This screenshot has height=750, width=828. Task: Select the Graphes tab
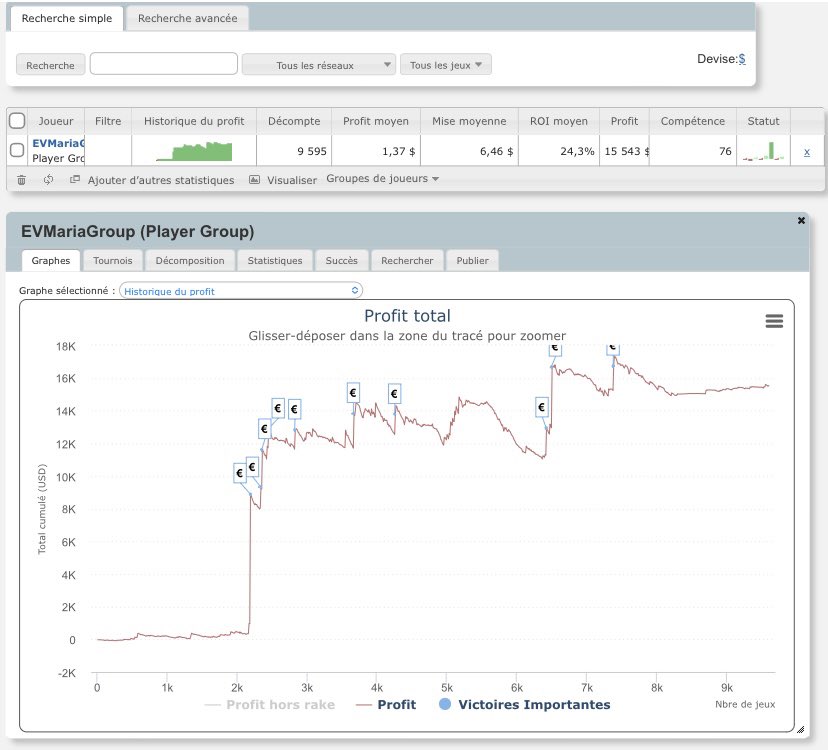point(51,260)
